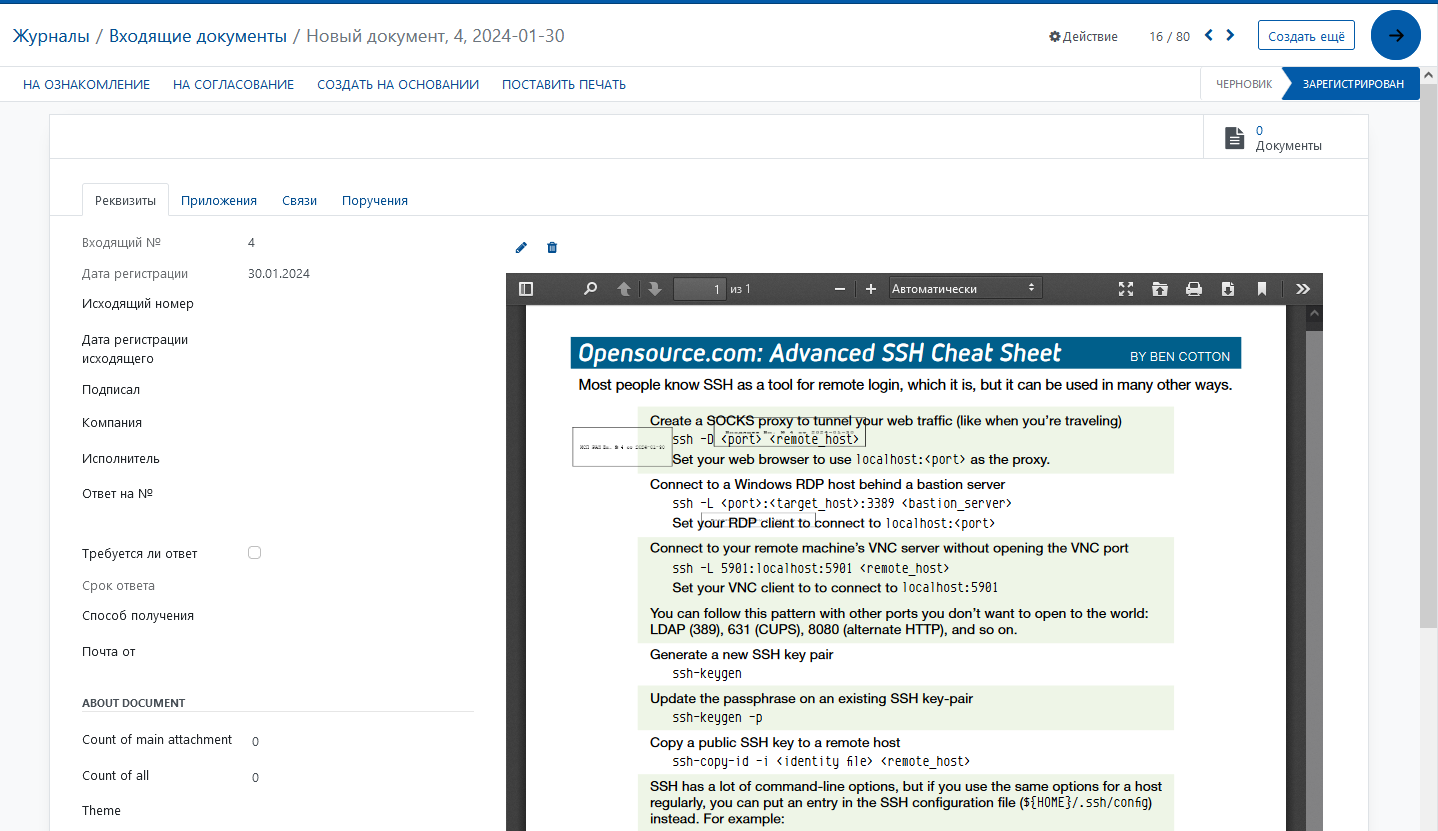Click the ABOUT DOCUMENT section header

pyautogui.click(x=133, y=703)
